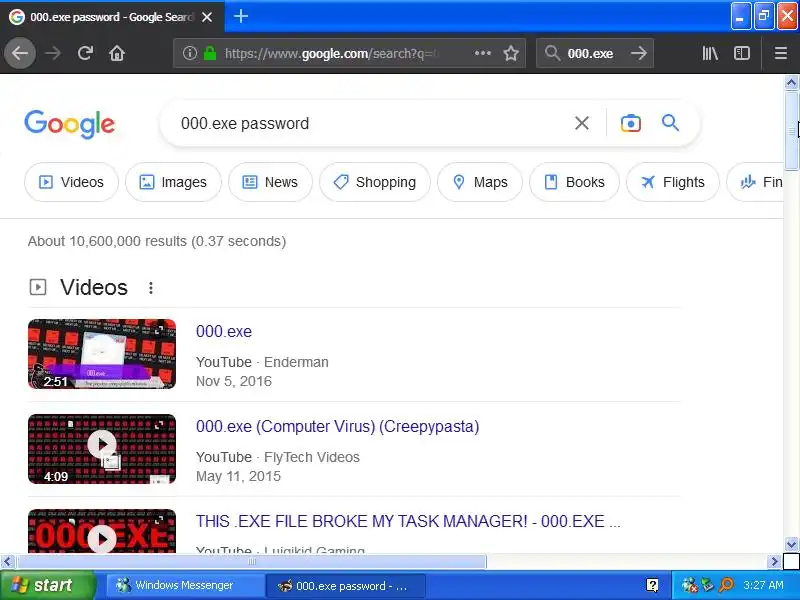Image resolution: width=800 pixels, height=600 pixels.
Task: Click the "Nov 5, 2016" date text
Action: click(234, 381)
